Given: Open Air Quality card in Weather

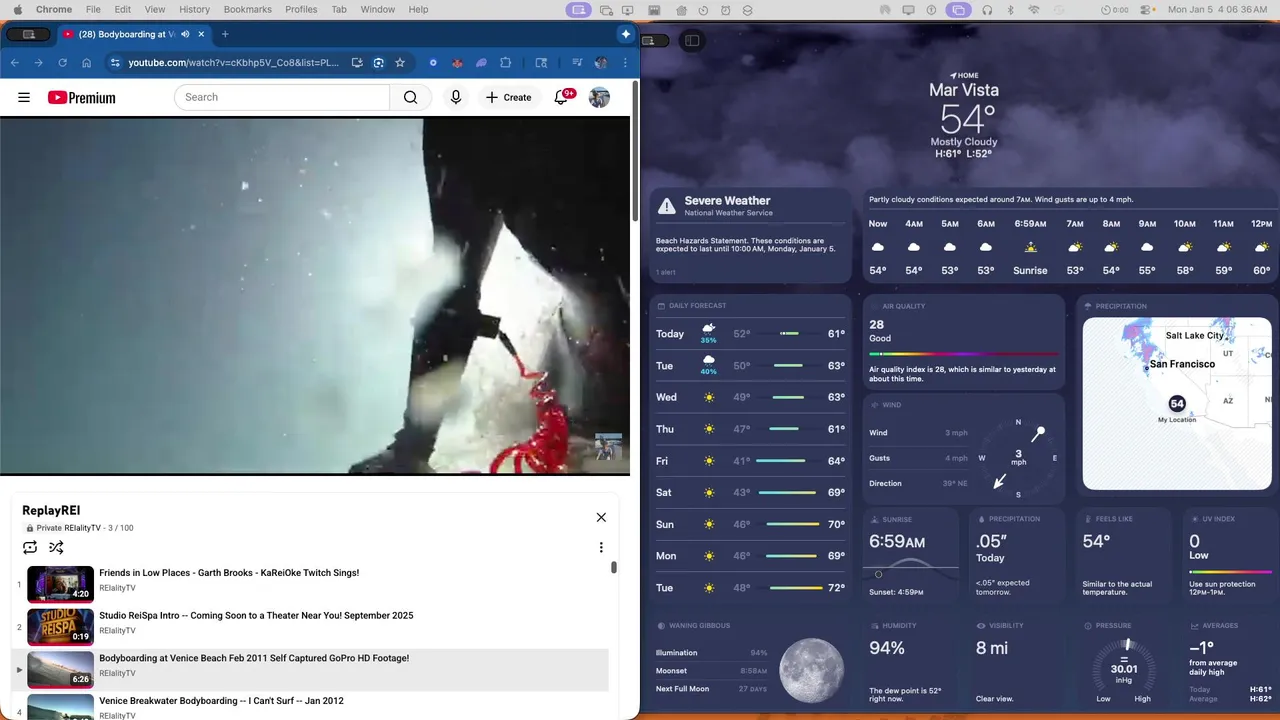Looking at the screenshot, I should [963, 341].
